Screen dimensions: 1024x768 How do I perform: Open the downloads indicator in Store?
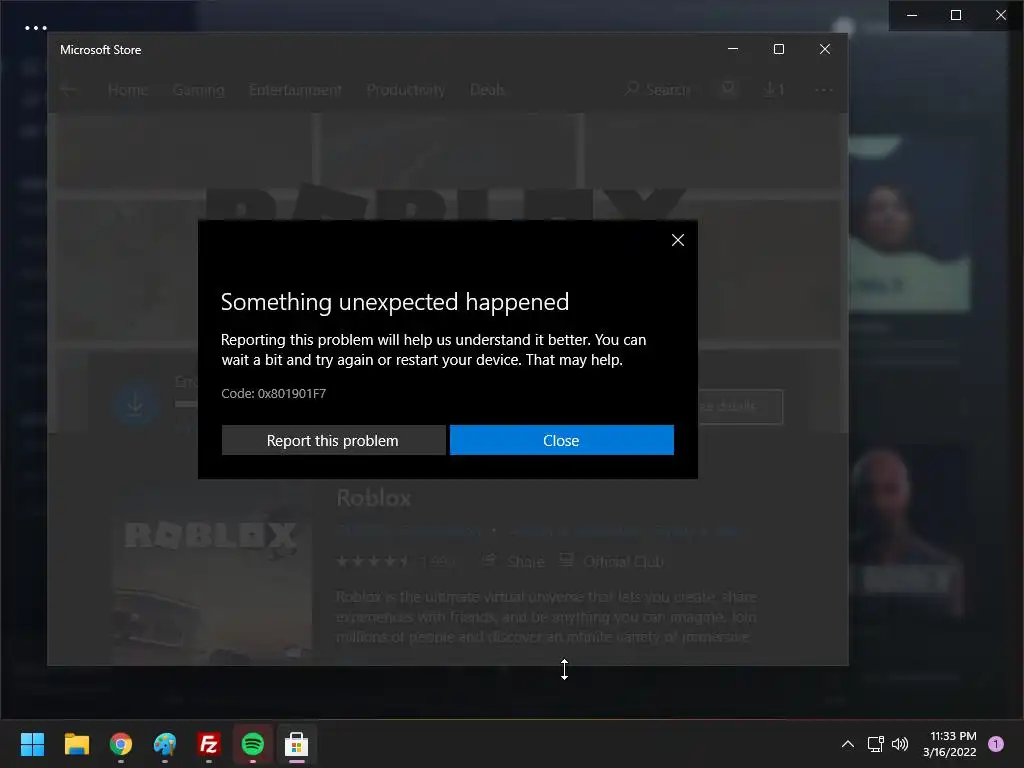pos(774,89)
